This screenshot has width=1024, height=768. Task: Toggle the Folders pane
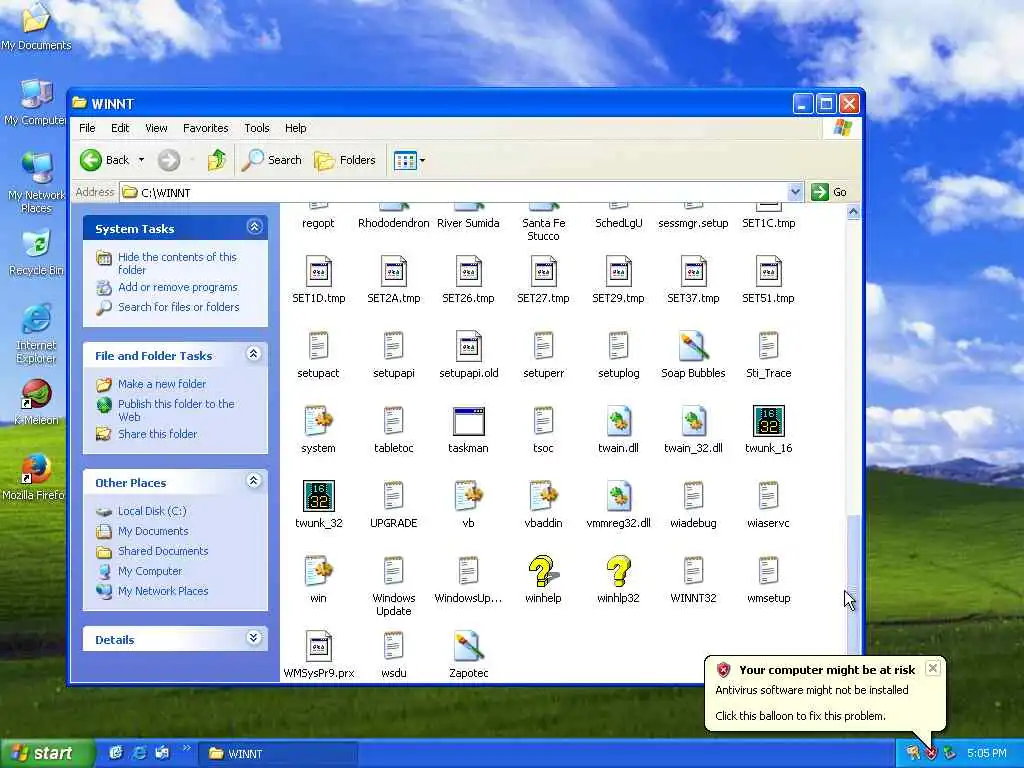click(345, 160)
